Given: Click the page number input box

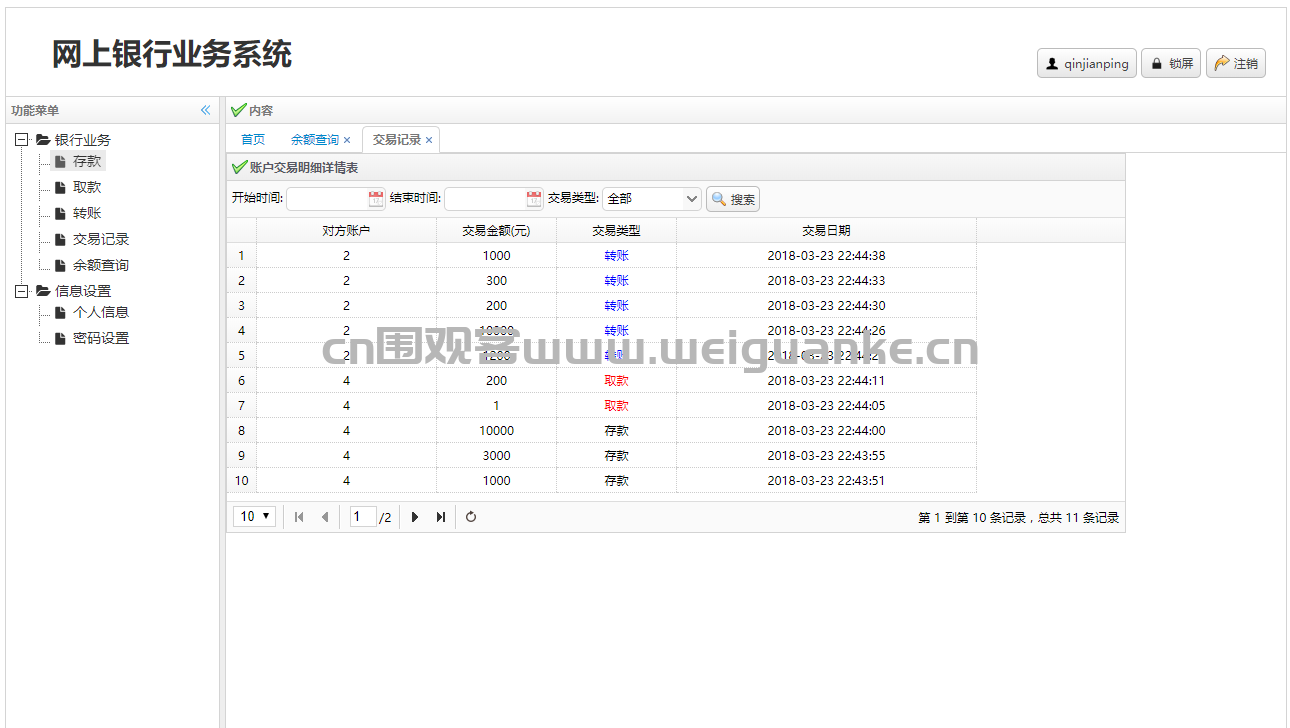Looking at the screenshot, I should tap(363, 517).
